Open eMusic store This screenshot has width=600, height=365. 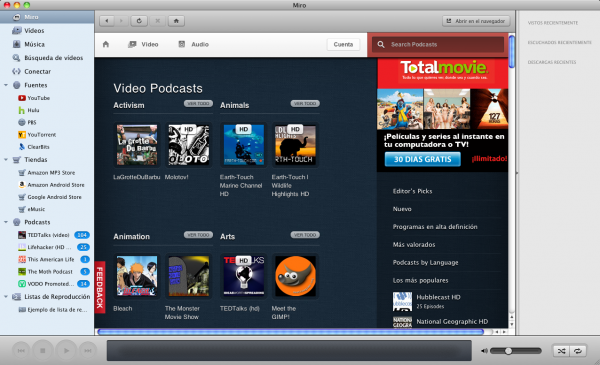pyautogui.click(x=47, y=209)
